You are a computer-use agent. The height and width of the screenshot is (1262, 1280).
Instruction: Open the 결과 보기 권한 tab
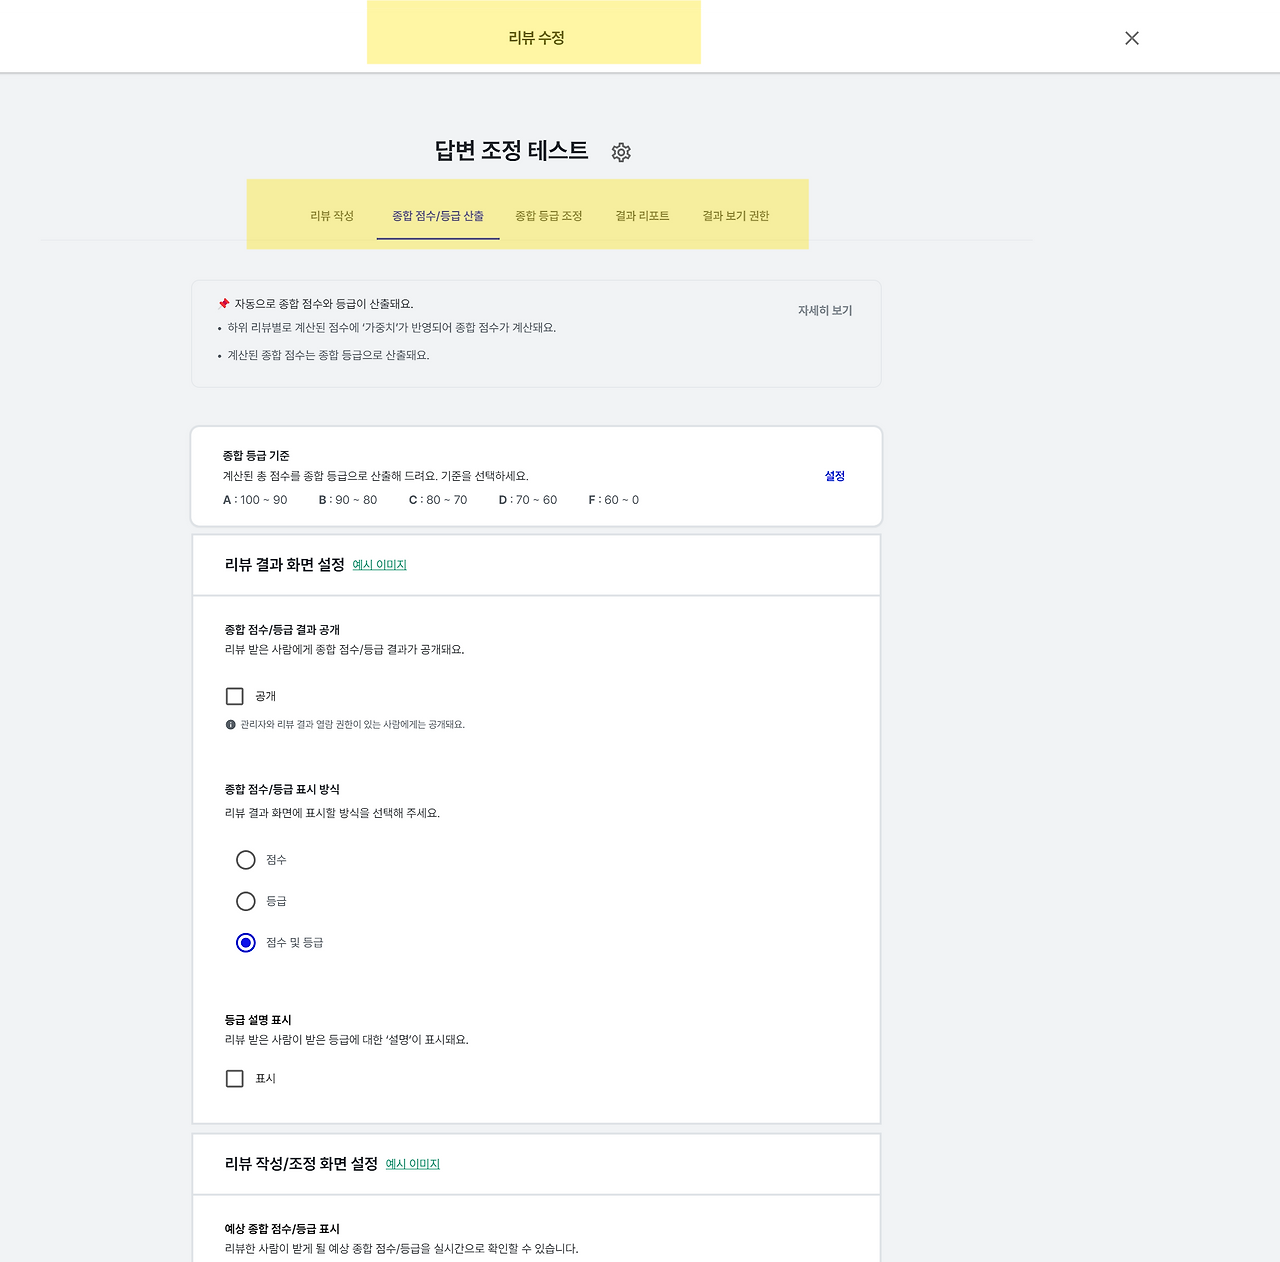tap(736, 216)
